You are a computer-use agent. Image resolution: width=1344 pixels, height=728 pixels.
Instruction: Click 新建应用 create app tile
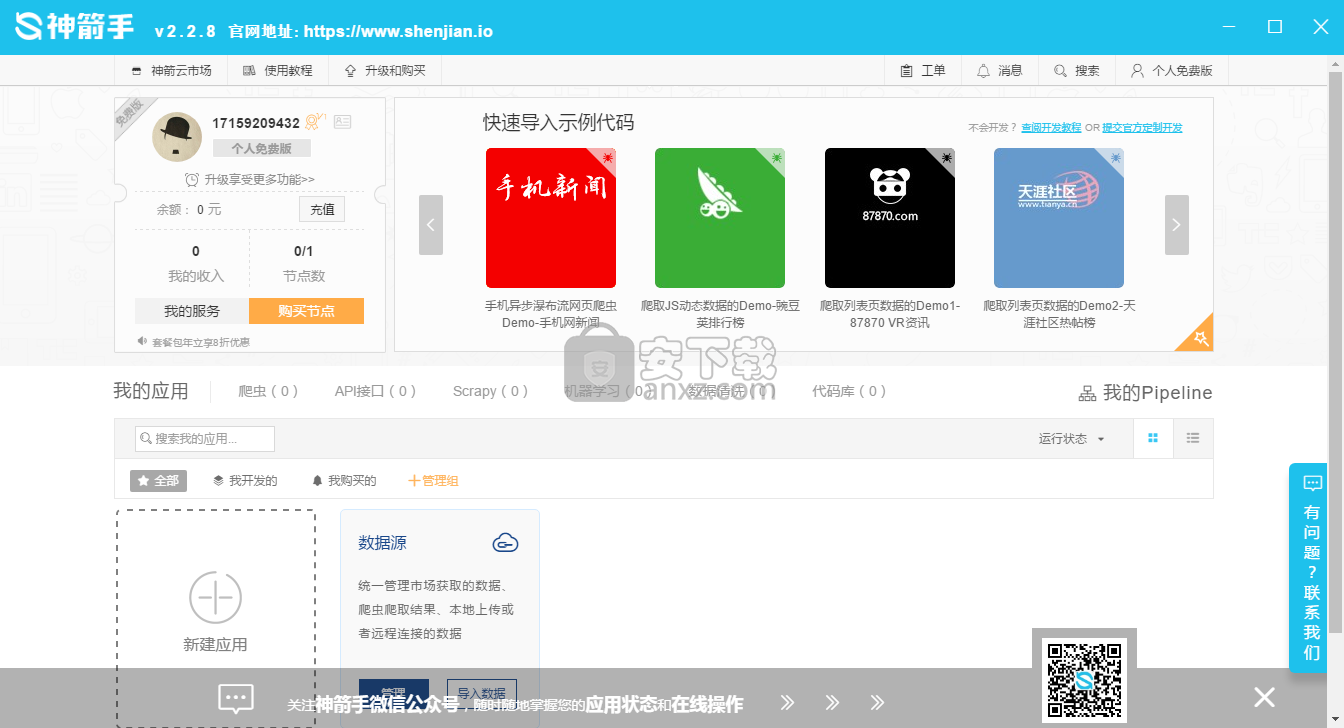tap(215, 617)
